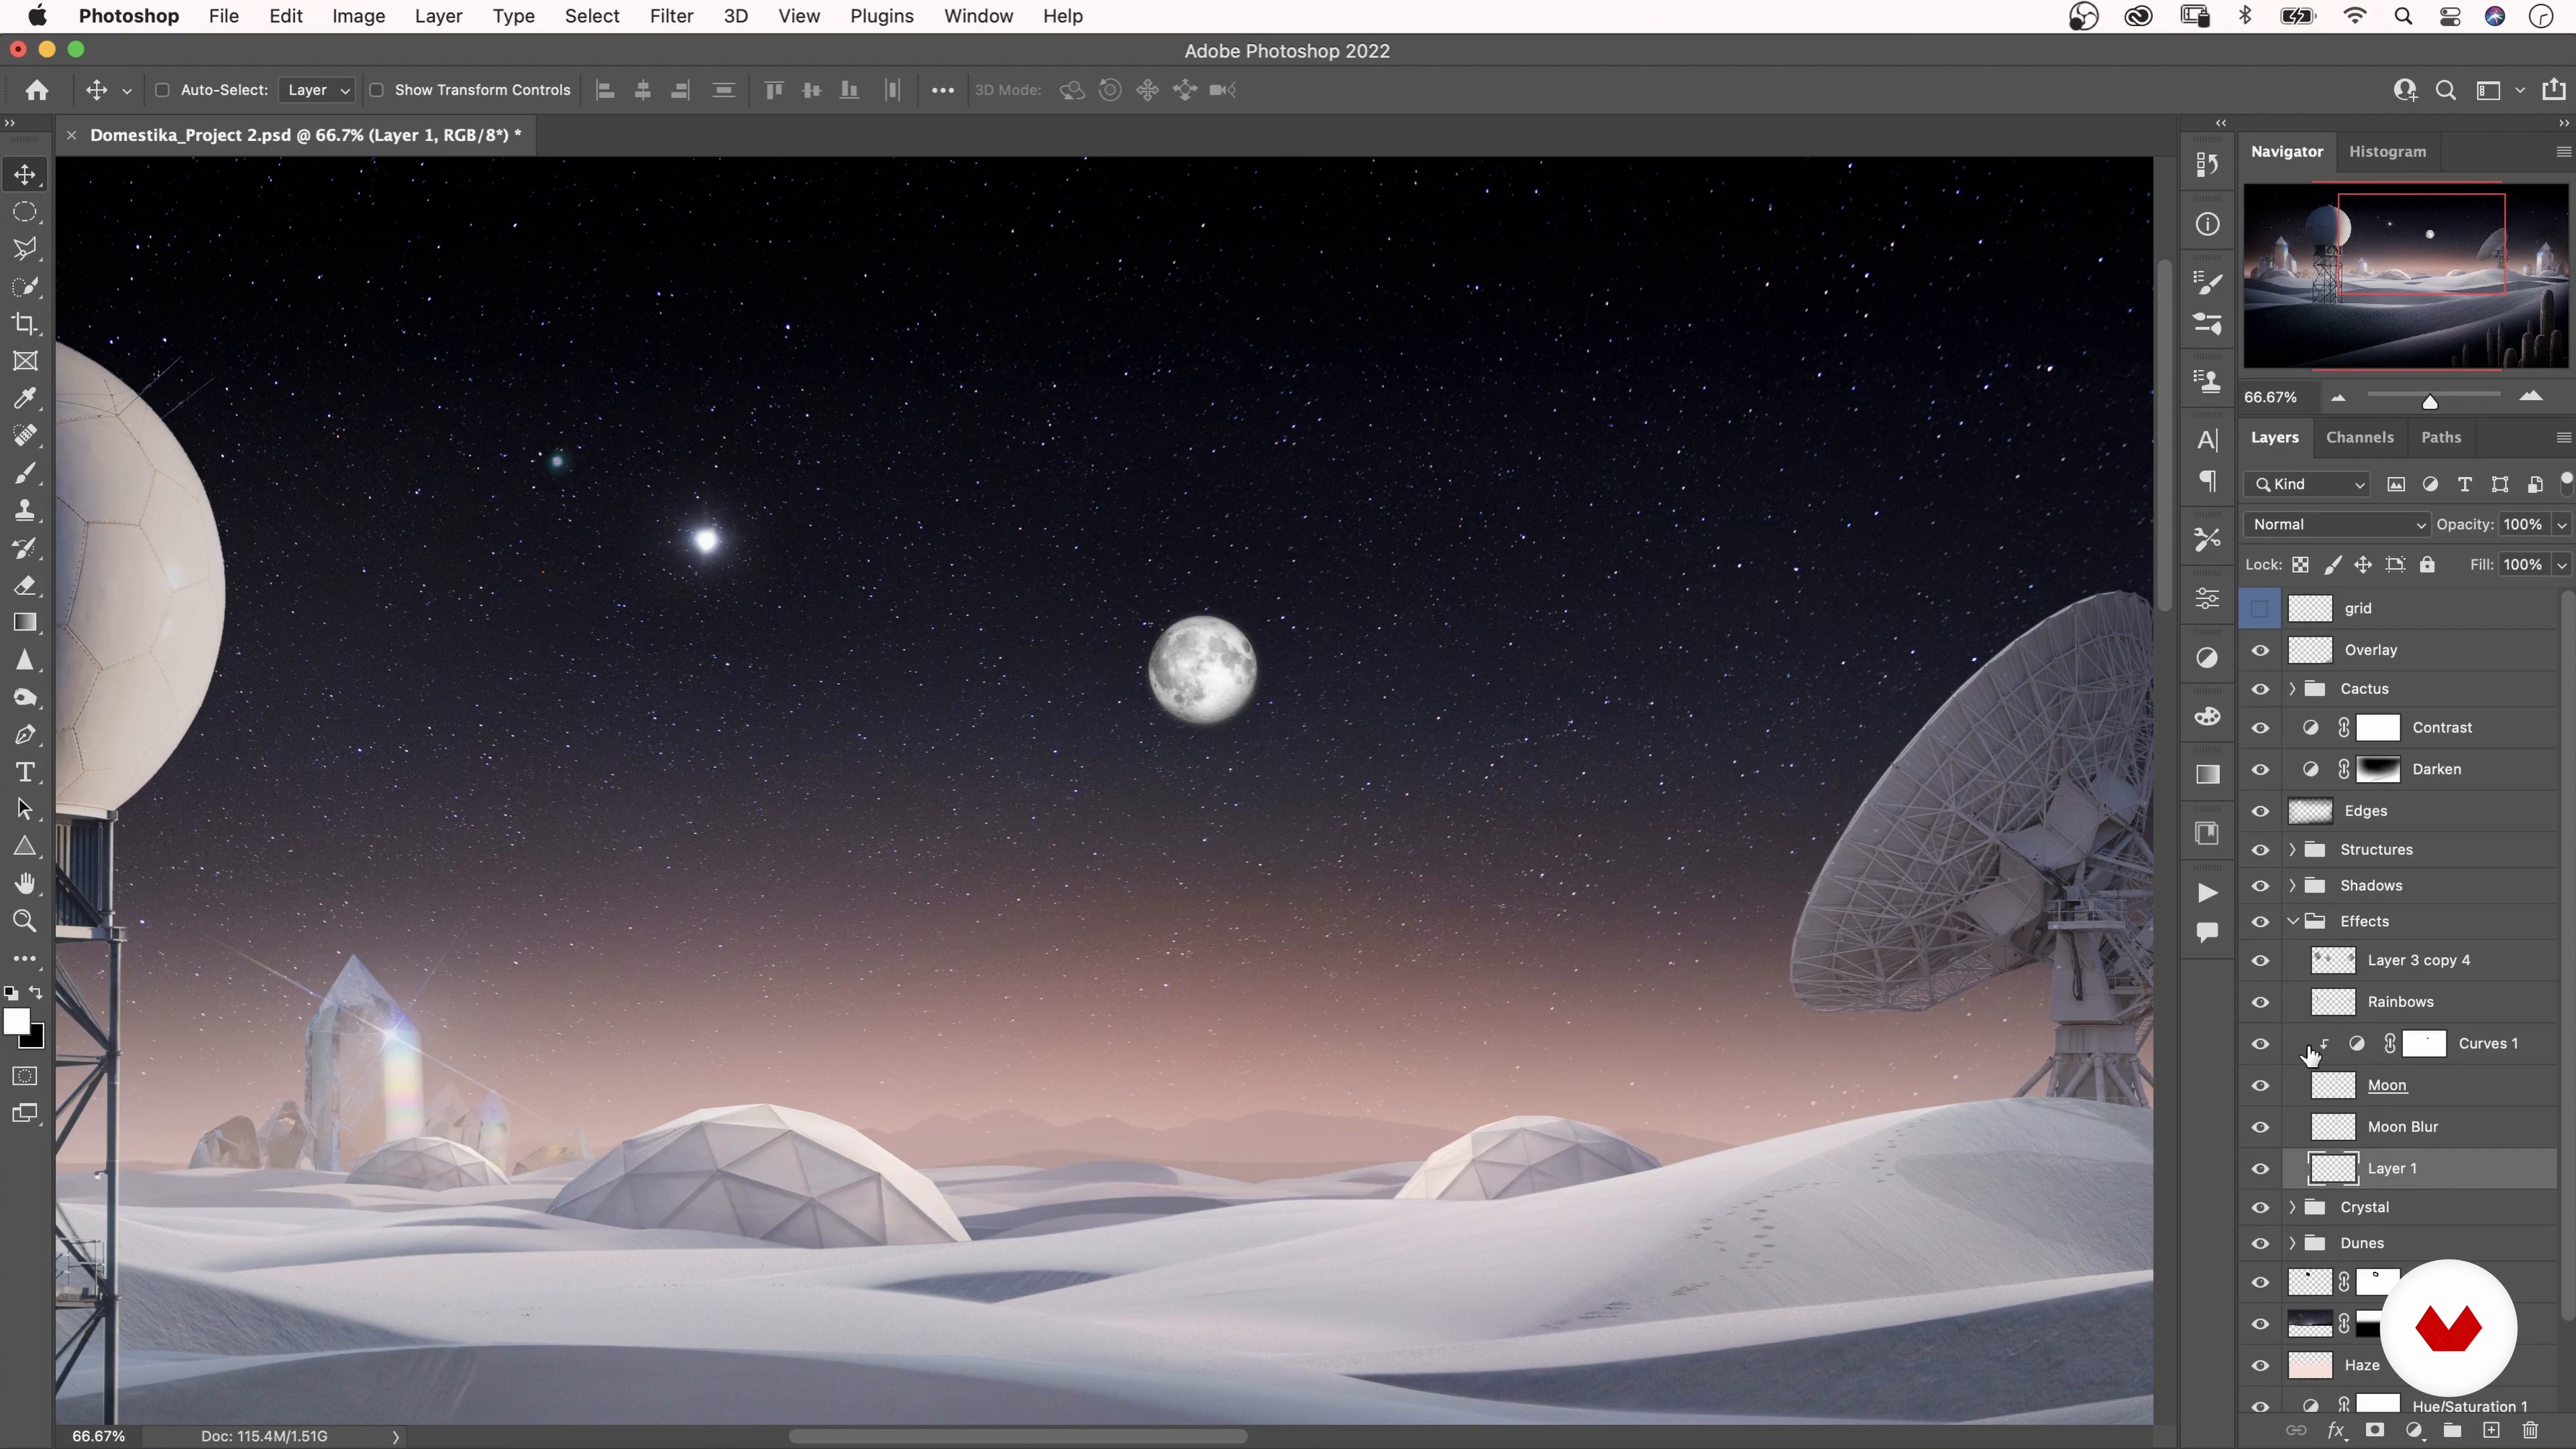Open the Filter menu

671,16
